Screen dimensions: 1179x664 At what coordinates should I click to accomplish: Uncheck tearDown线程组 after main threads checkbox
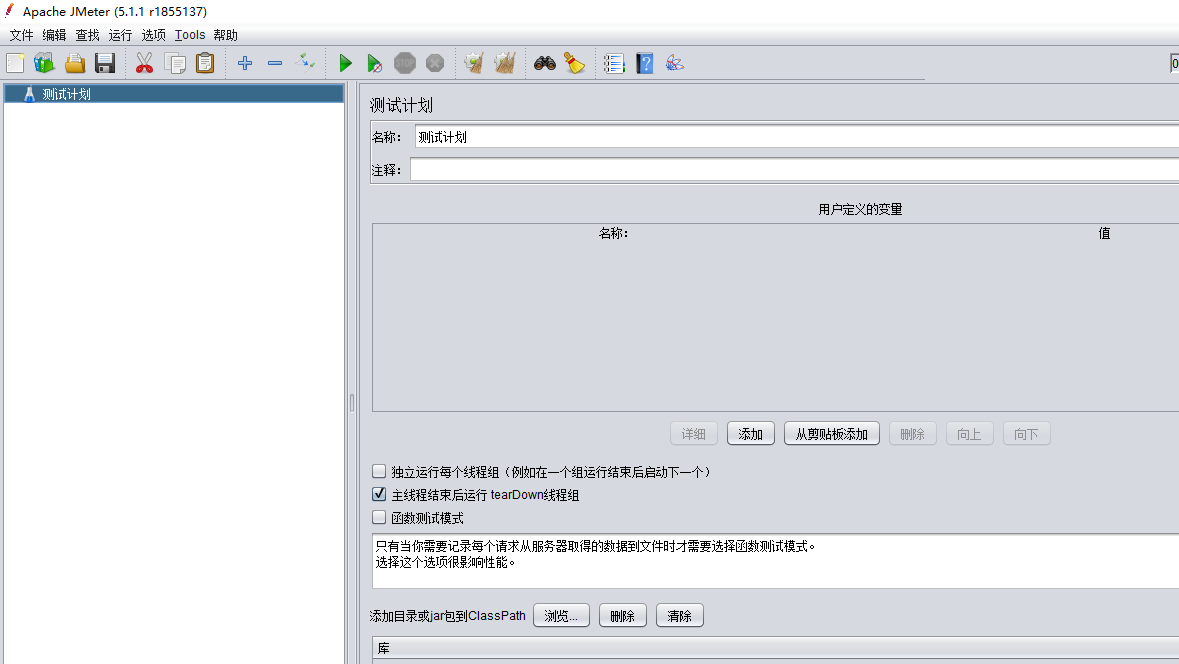coord(379,494)
